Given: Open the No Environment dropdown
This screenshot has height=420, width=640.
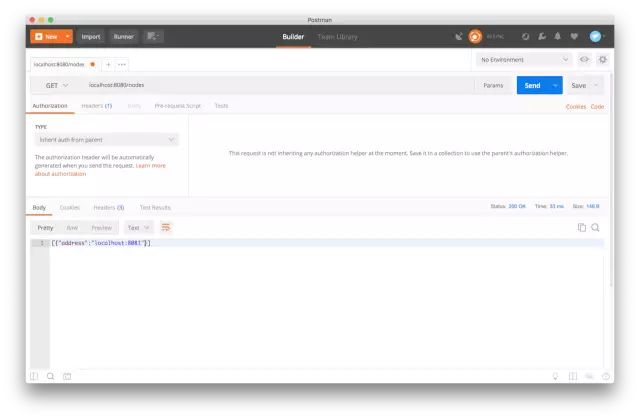Looking at the screenshot, I should 524,60.
